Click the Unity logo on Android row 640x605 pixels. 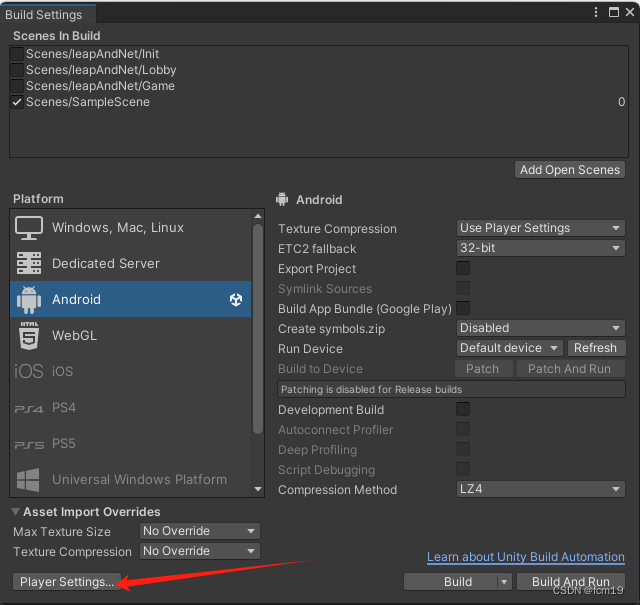click(236, 300)
